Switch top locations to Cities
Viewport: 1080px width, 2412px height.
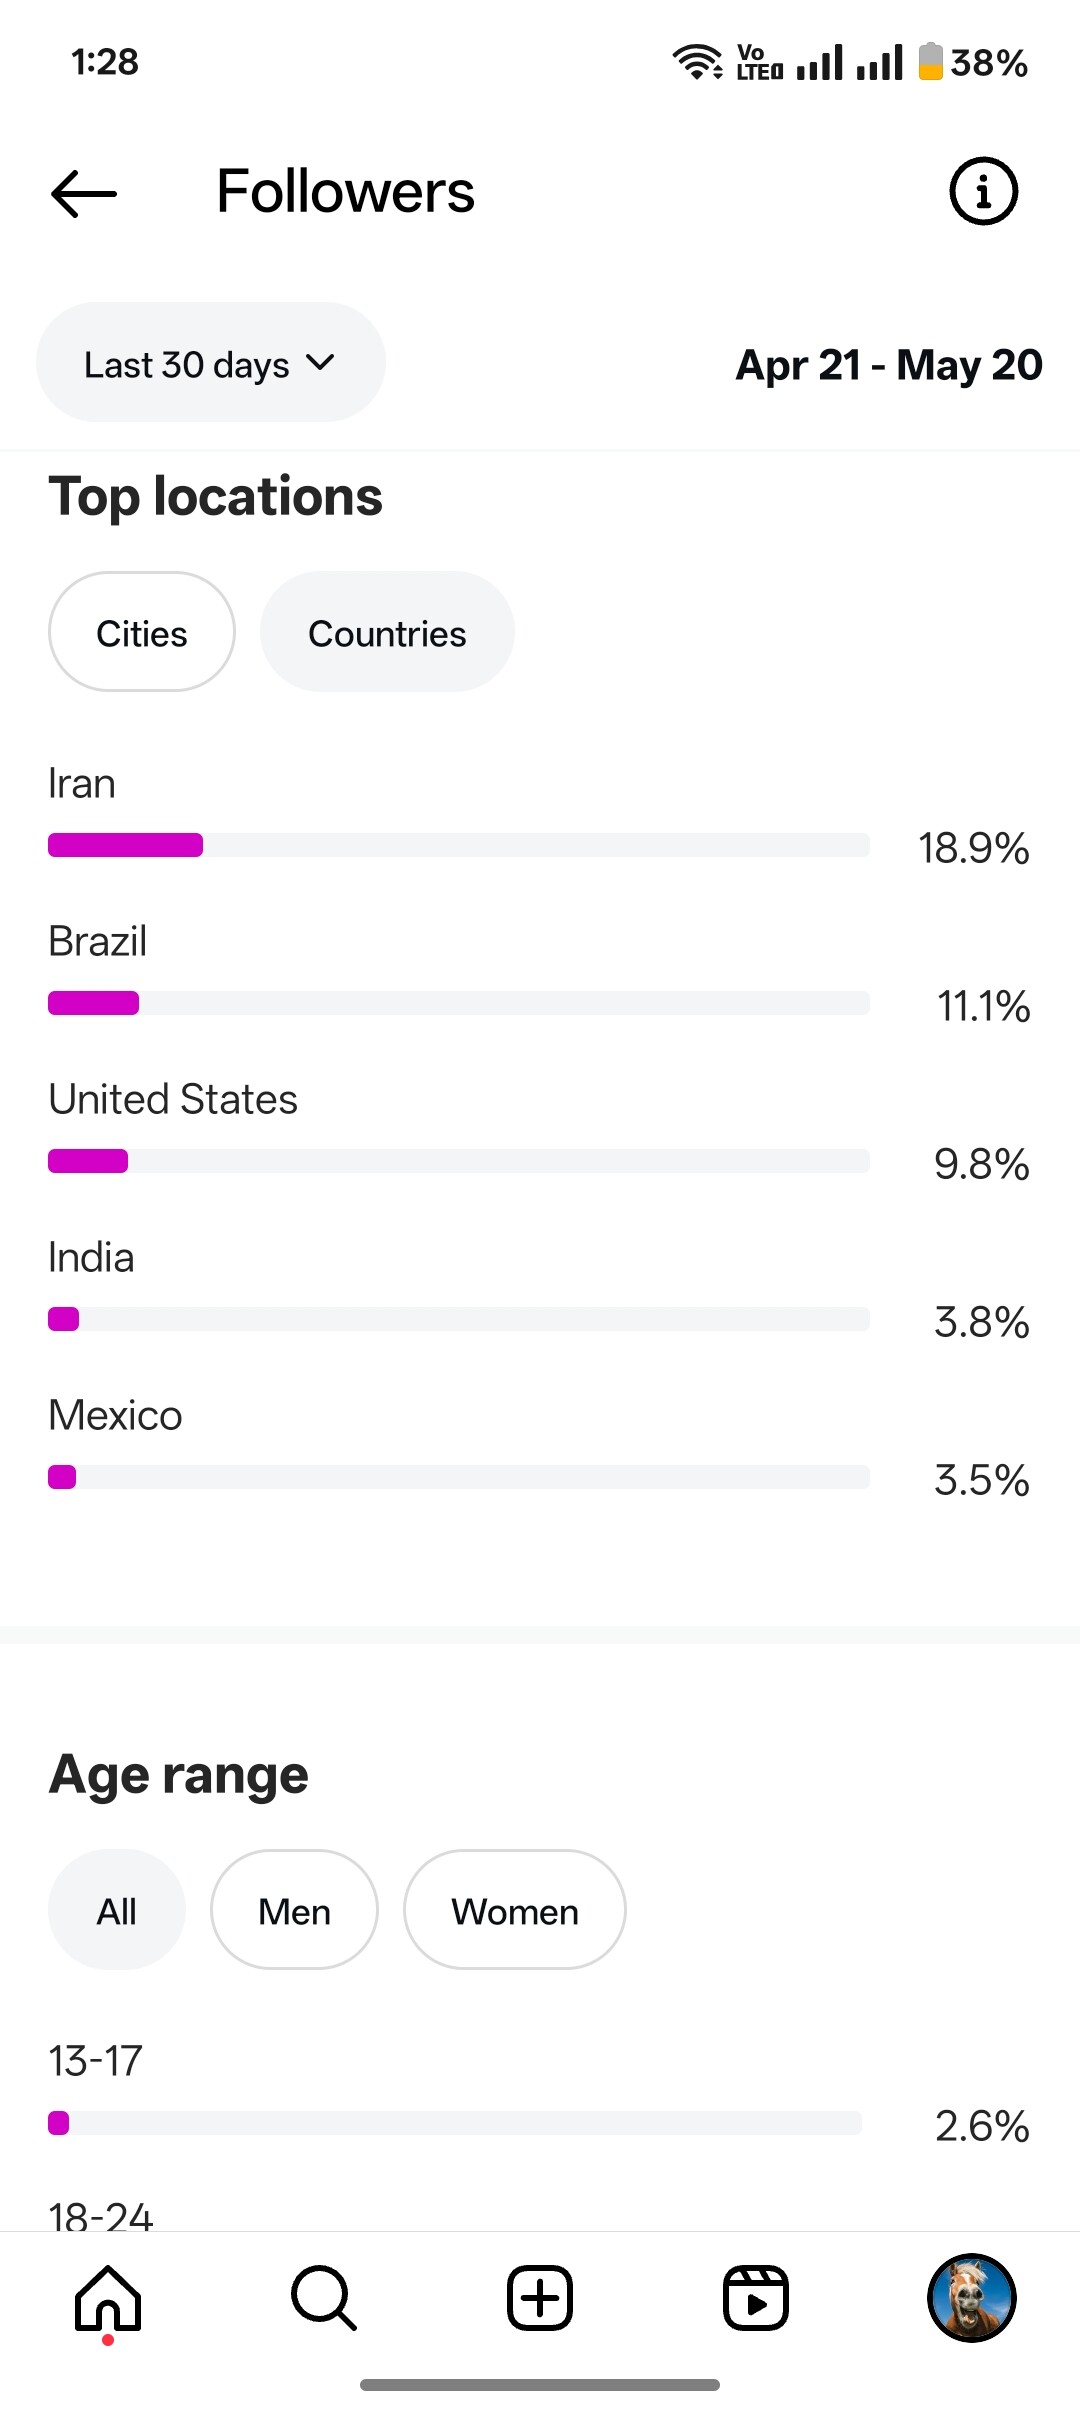(x=142, y=632)
